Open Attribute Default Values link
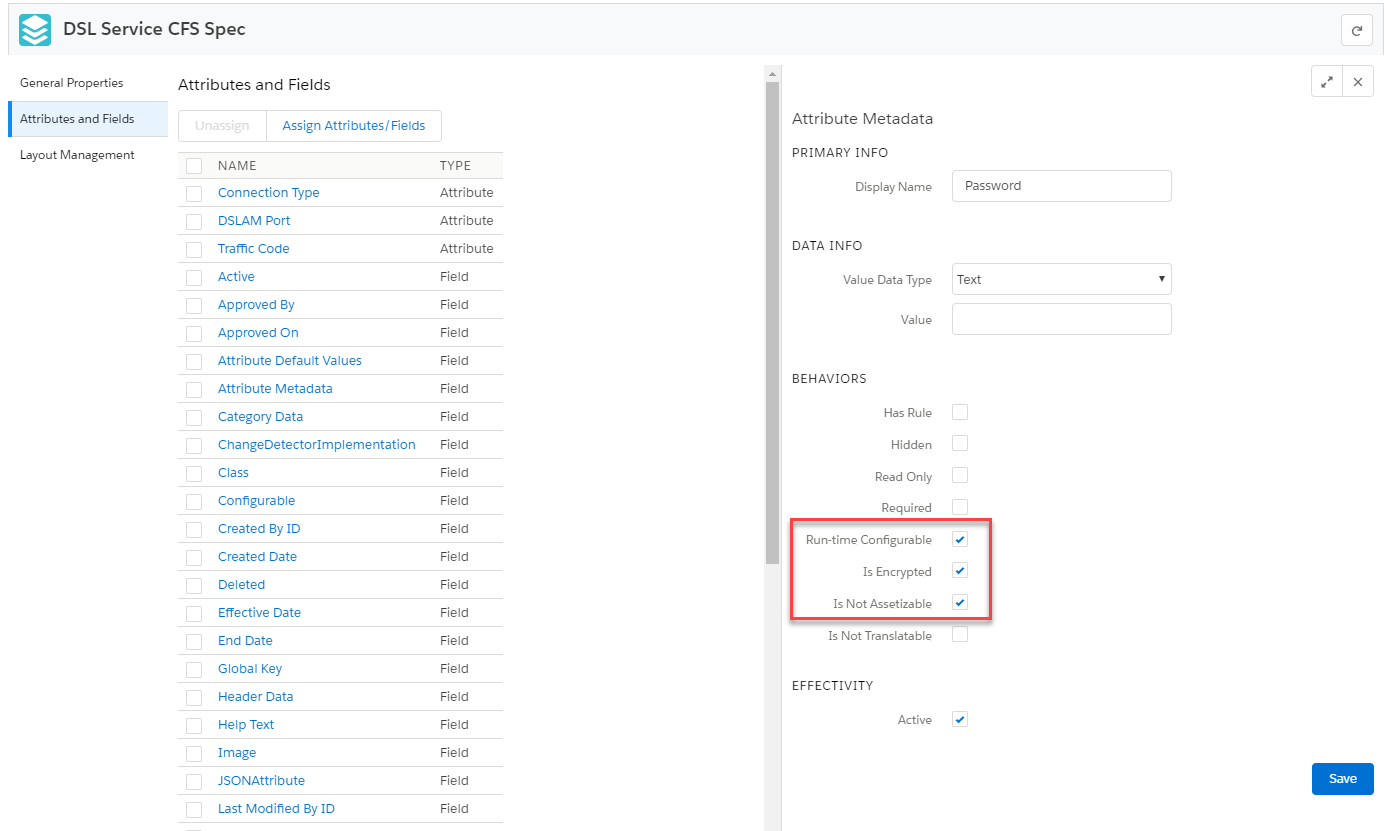This screenshot has height=831, width=1391. [290, 360]
